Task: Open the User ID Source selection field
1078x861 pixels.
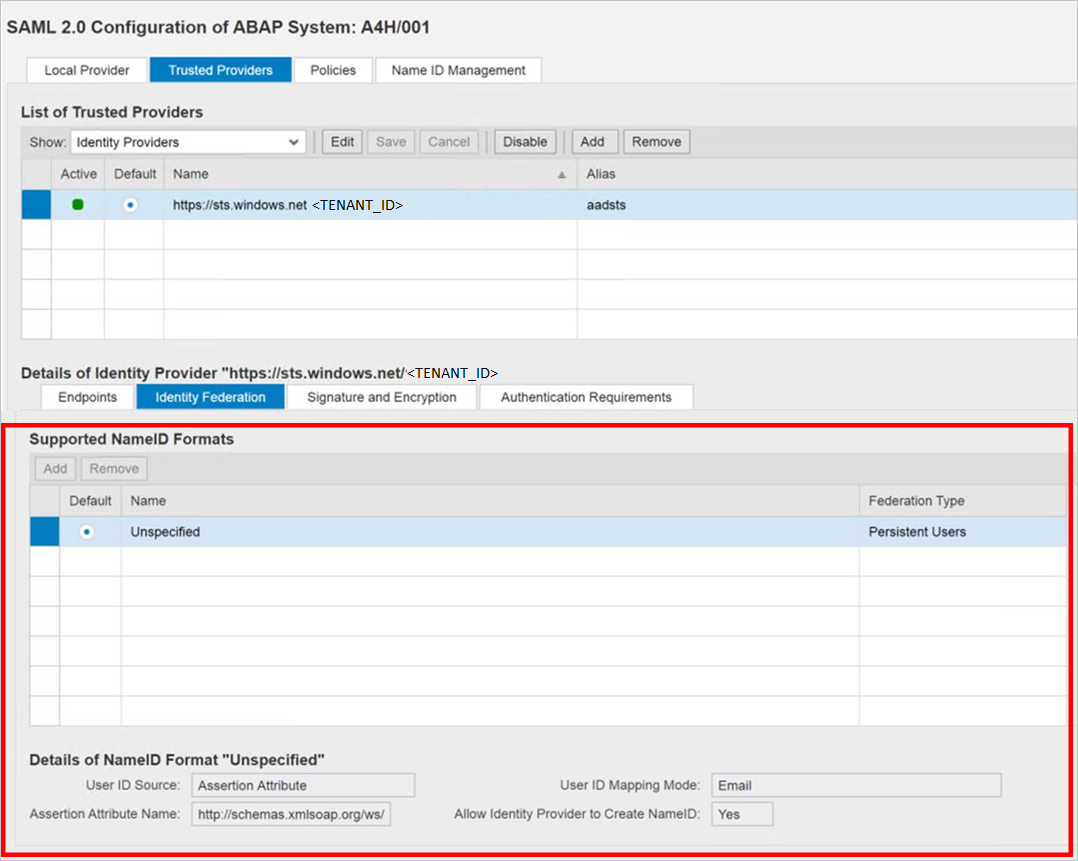Action: (302, 785)
